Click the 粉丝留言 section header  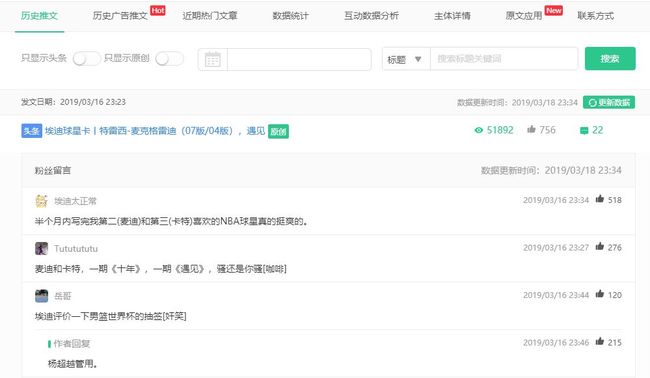tap(53, 170)
